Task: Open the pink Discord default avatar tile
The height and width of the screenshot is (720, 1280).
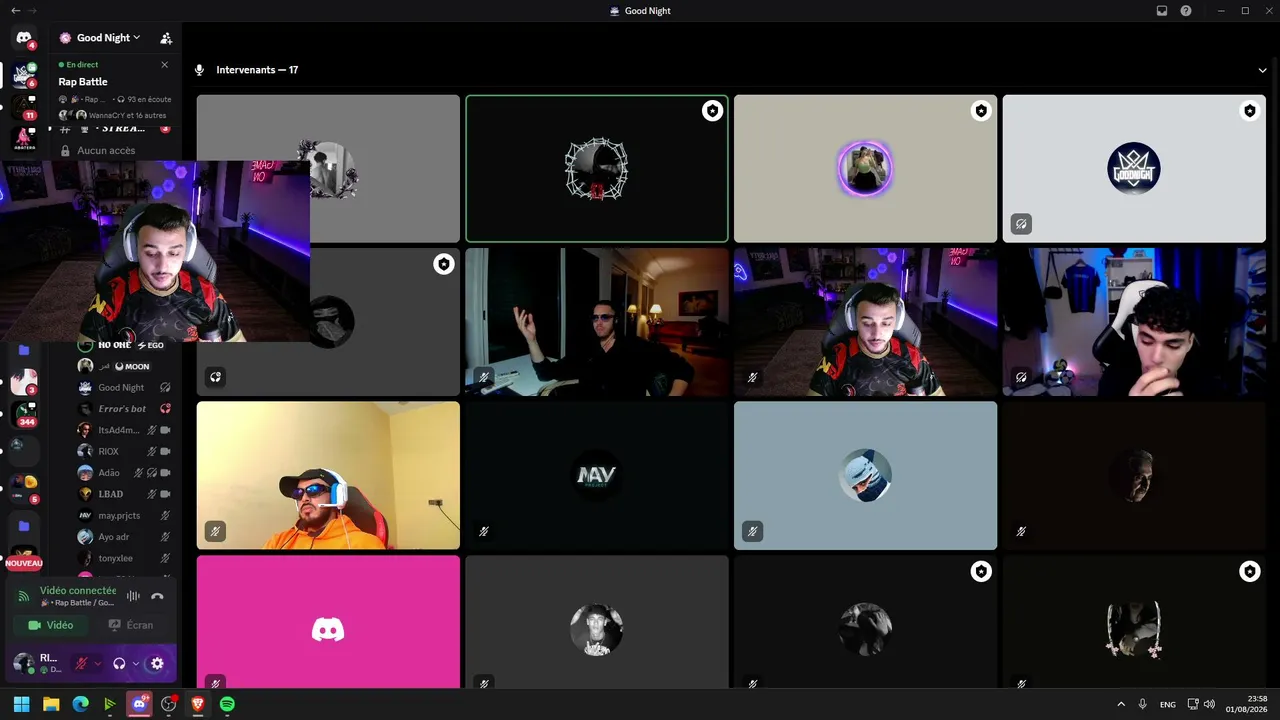Action: 328,622
